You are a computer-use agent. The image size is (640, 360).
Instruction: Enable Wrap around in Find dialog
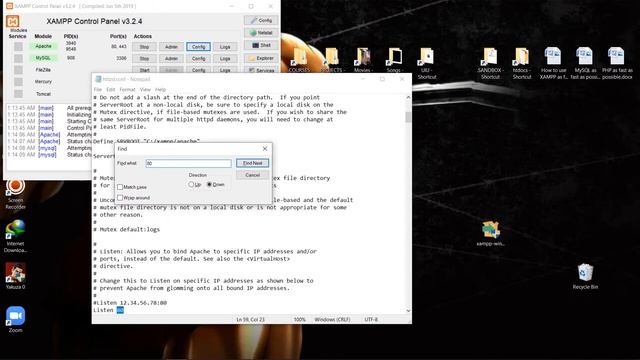pos(120,198)
